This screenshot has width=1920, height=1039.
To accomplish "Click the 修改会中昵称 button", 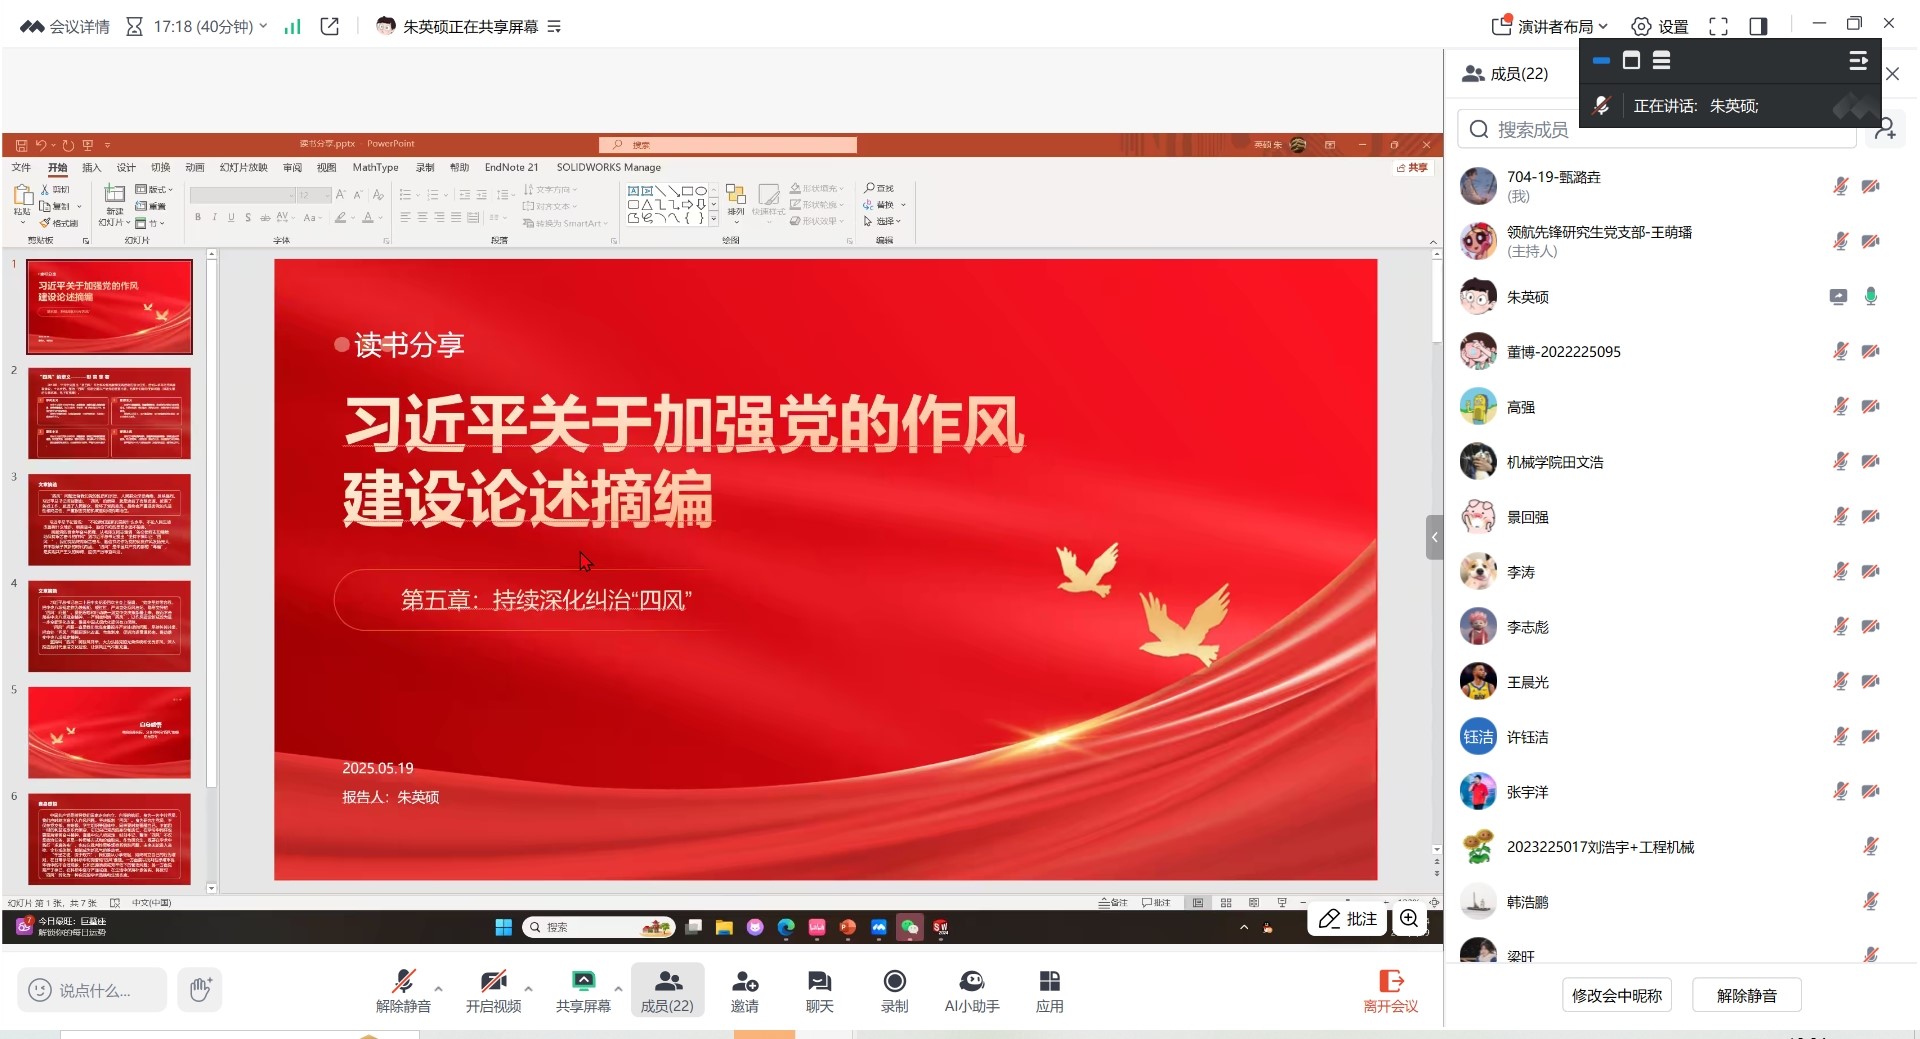I will click(x=1616, y=995).
